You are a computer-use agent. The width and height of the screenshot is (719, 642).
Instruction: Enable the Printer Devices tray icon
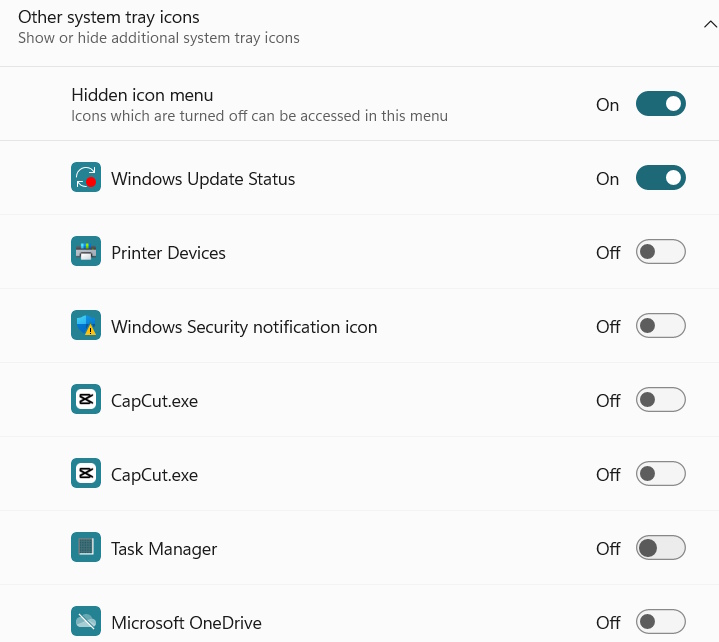[x=660, y=252]
